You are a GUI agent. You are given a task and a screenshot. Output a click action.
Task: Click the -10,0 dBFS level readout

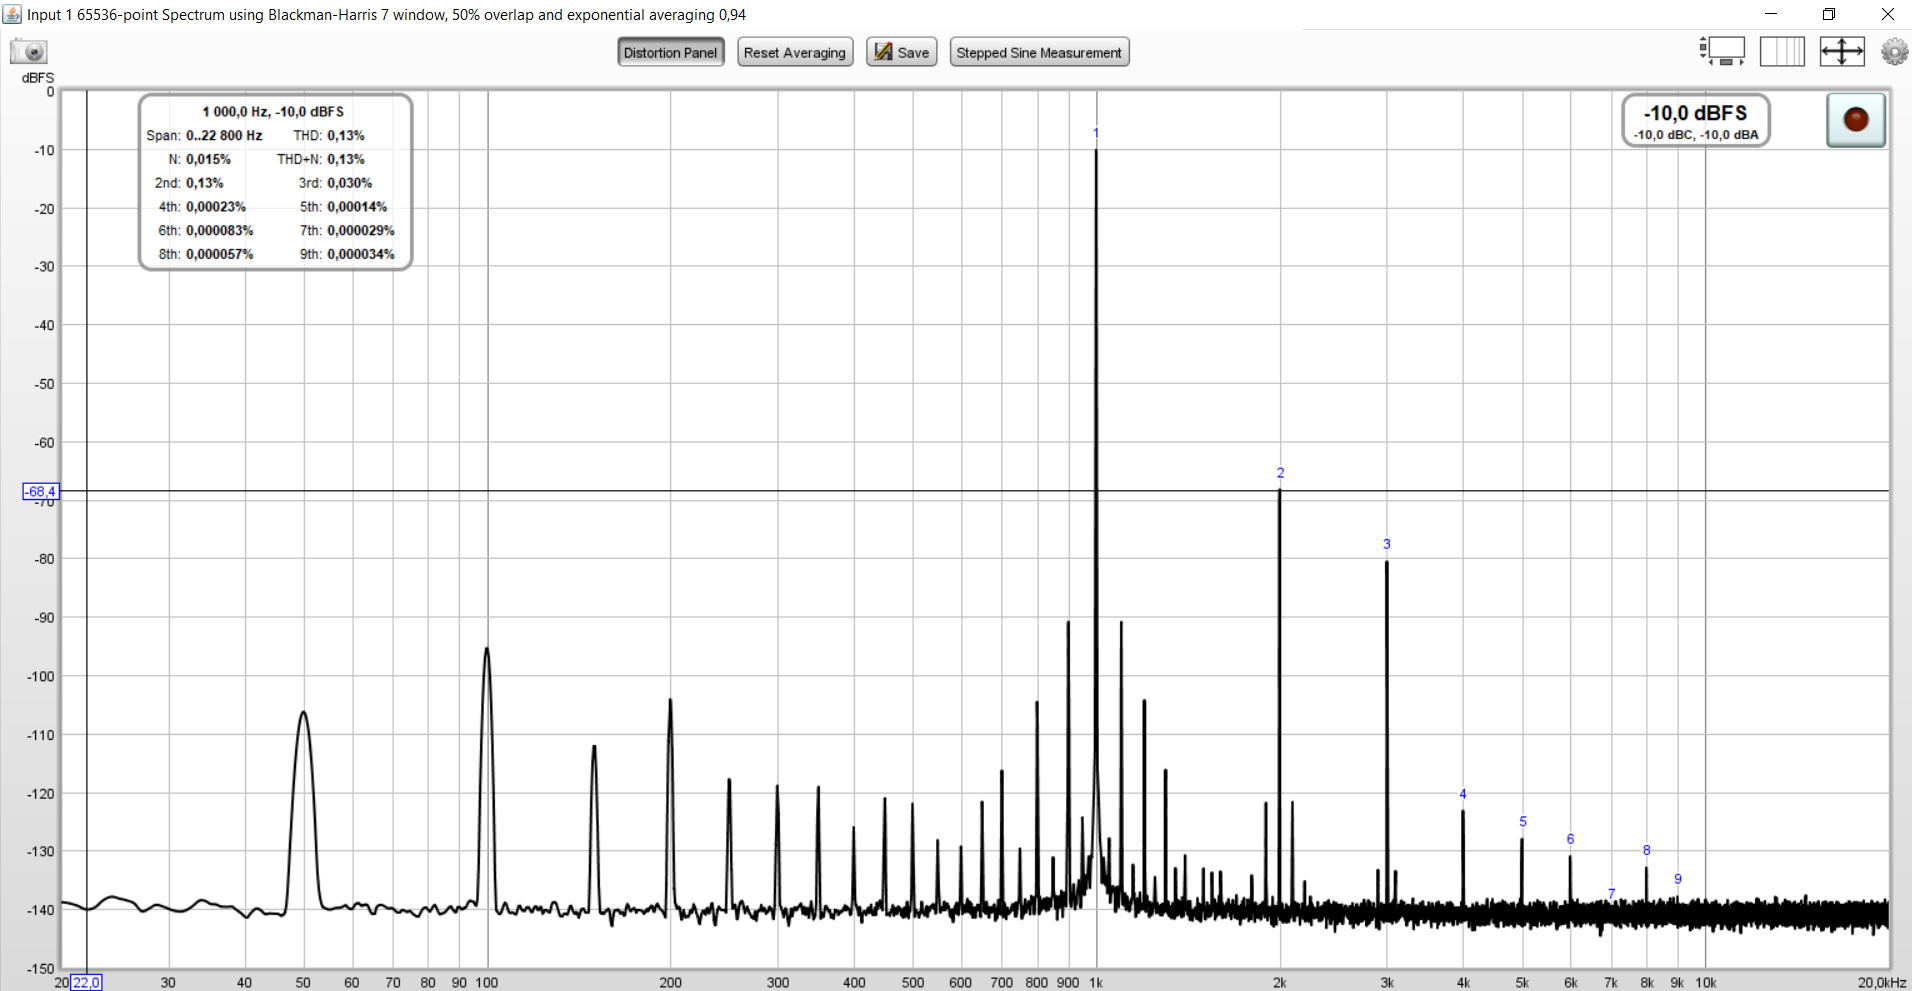point(1696,113)
